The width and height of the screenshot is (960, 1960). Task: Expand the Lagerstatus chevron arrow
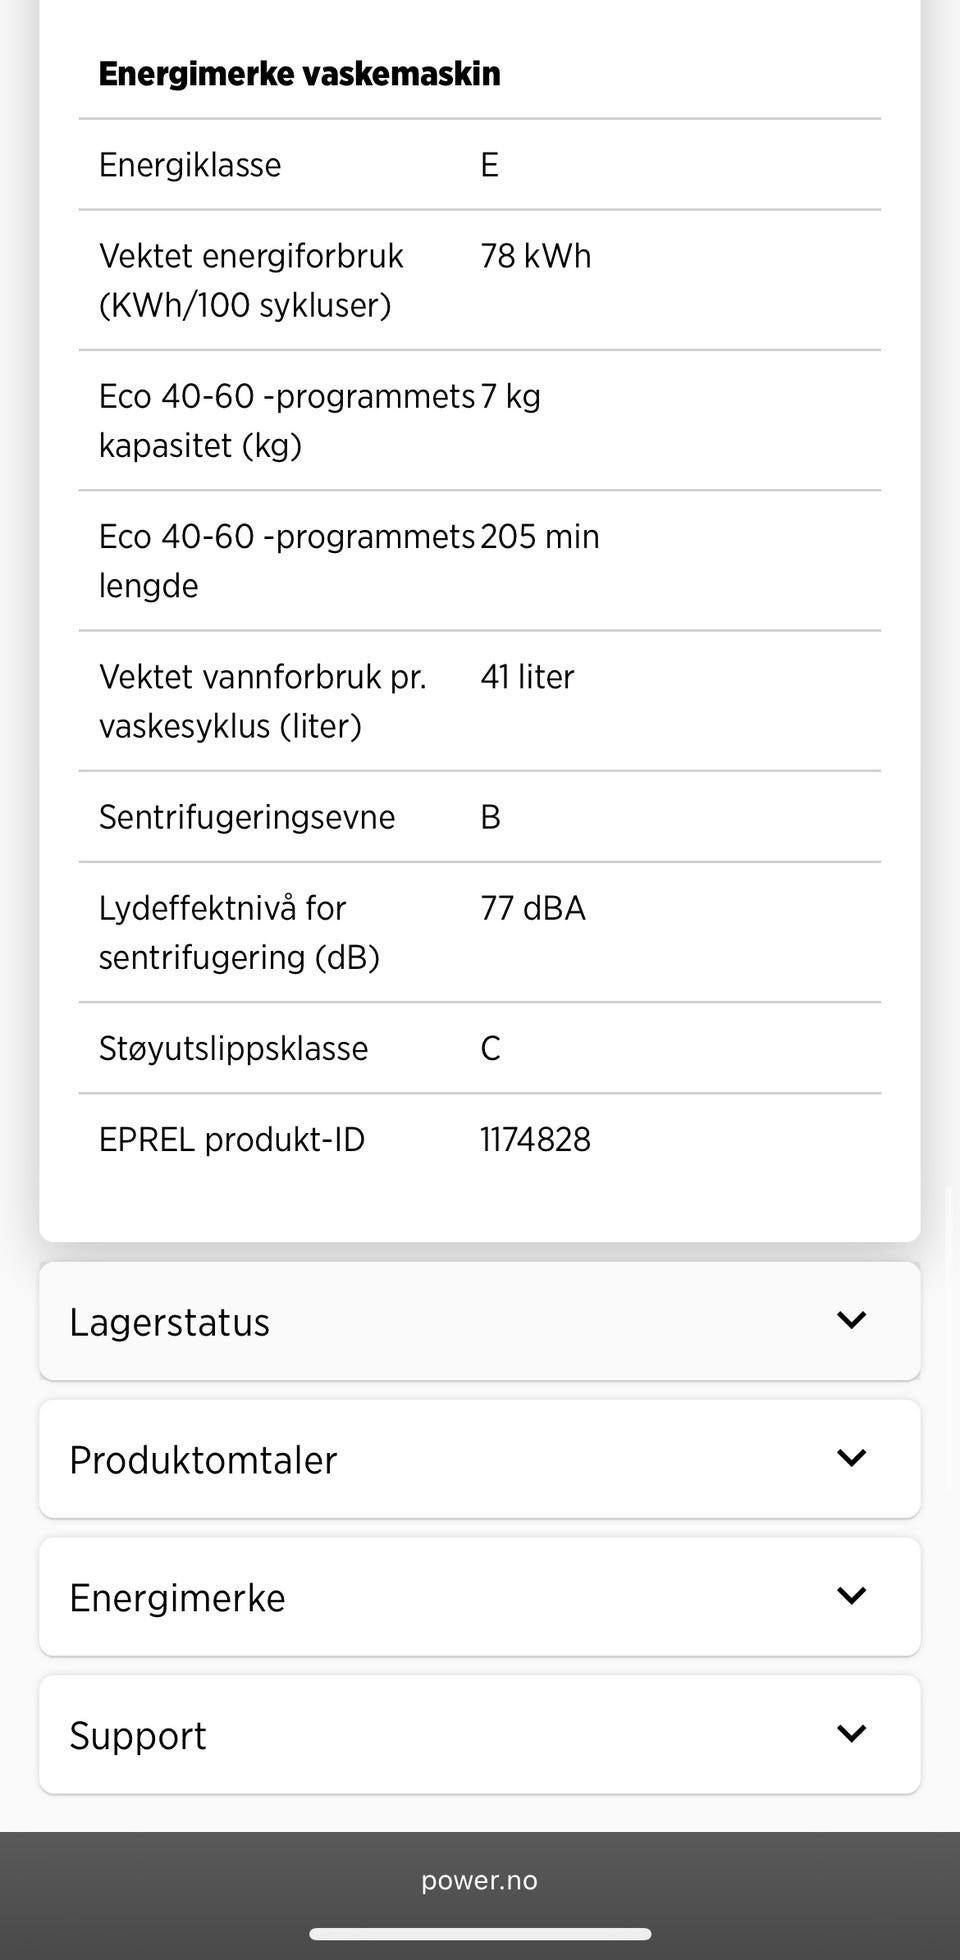850,1320
